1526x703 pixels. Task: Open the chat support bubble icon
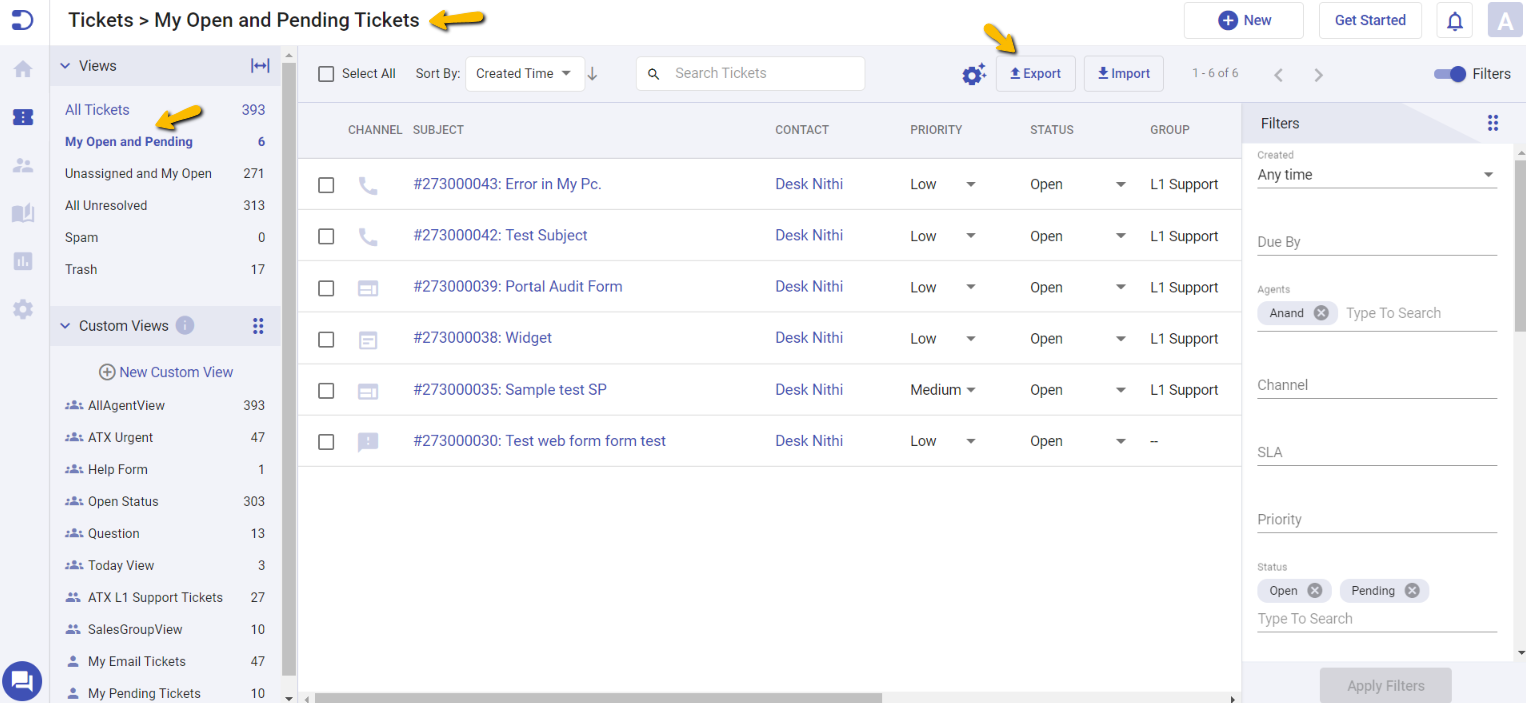click(22, 681)
